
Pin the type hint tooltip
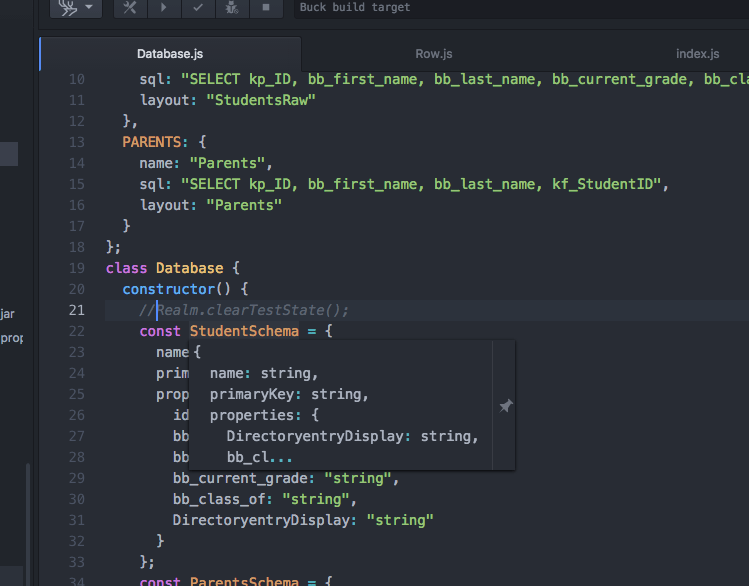click(x=505, y=406)
